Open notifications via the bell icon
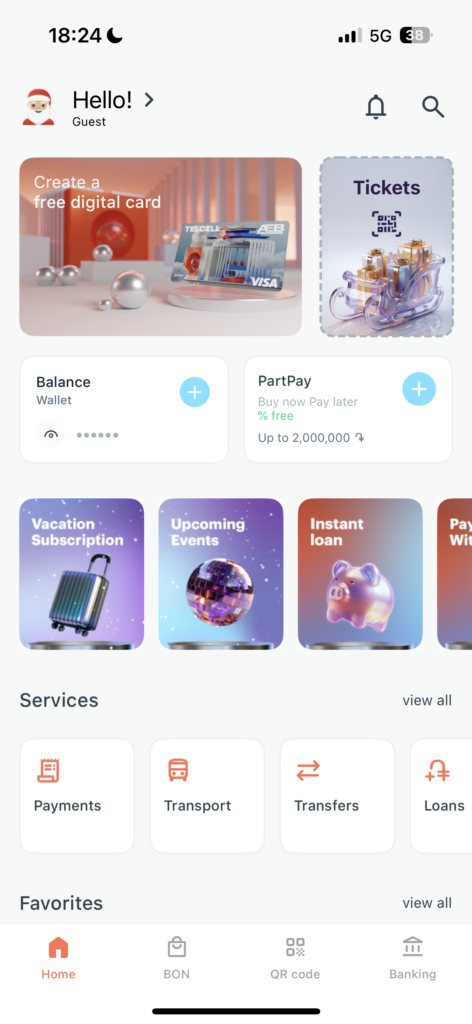 coord(375,107)
